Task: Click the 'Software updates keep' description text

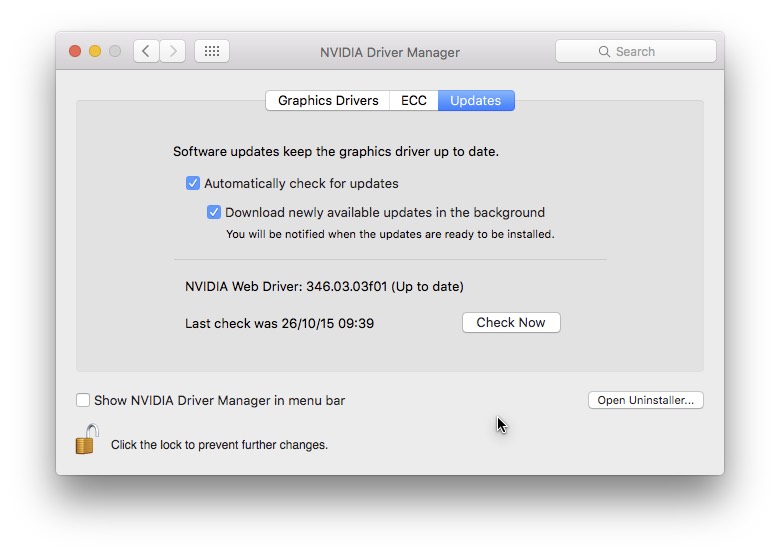Action: 336,151
